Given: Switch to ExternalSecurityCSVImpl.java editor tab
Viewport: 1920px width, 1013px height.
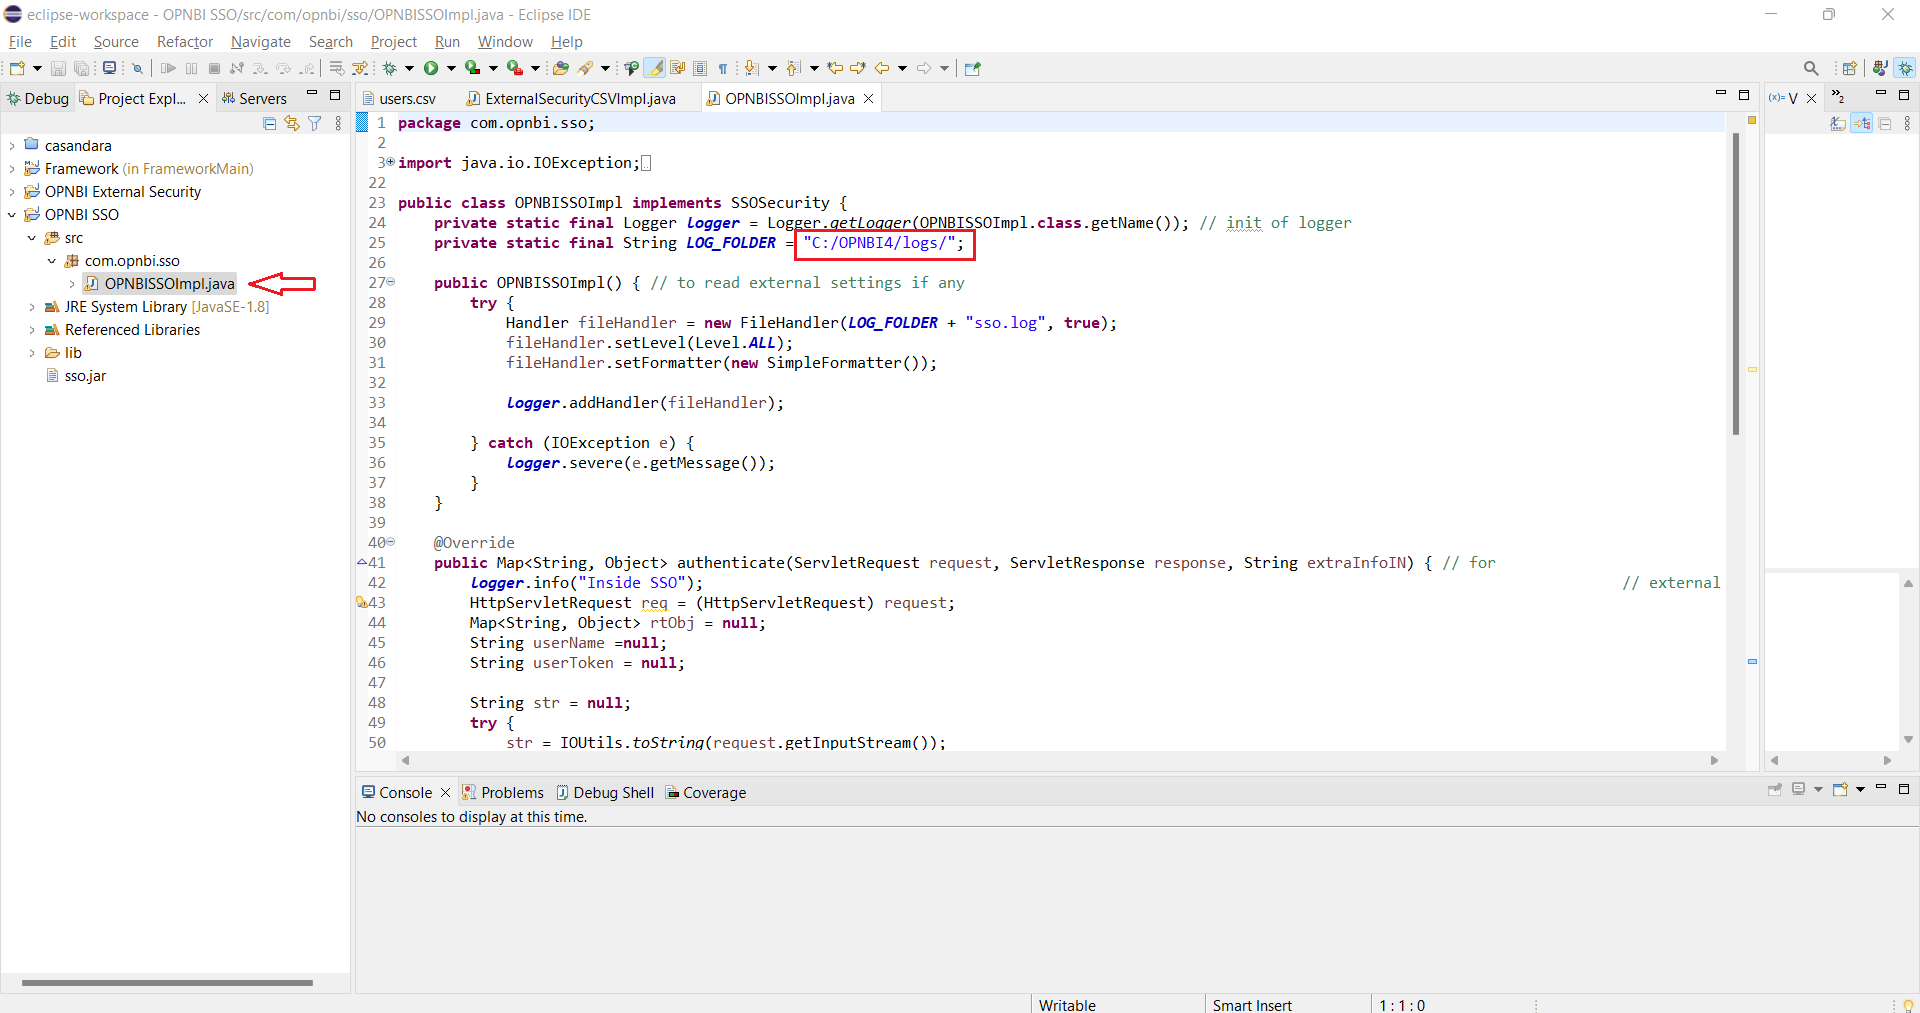Looking at the screenshot, I should pyautogui.click(x=572, y=98).
